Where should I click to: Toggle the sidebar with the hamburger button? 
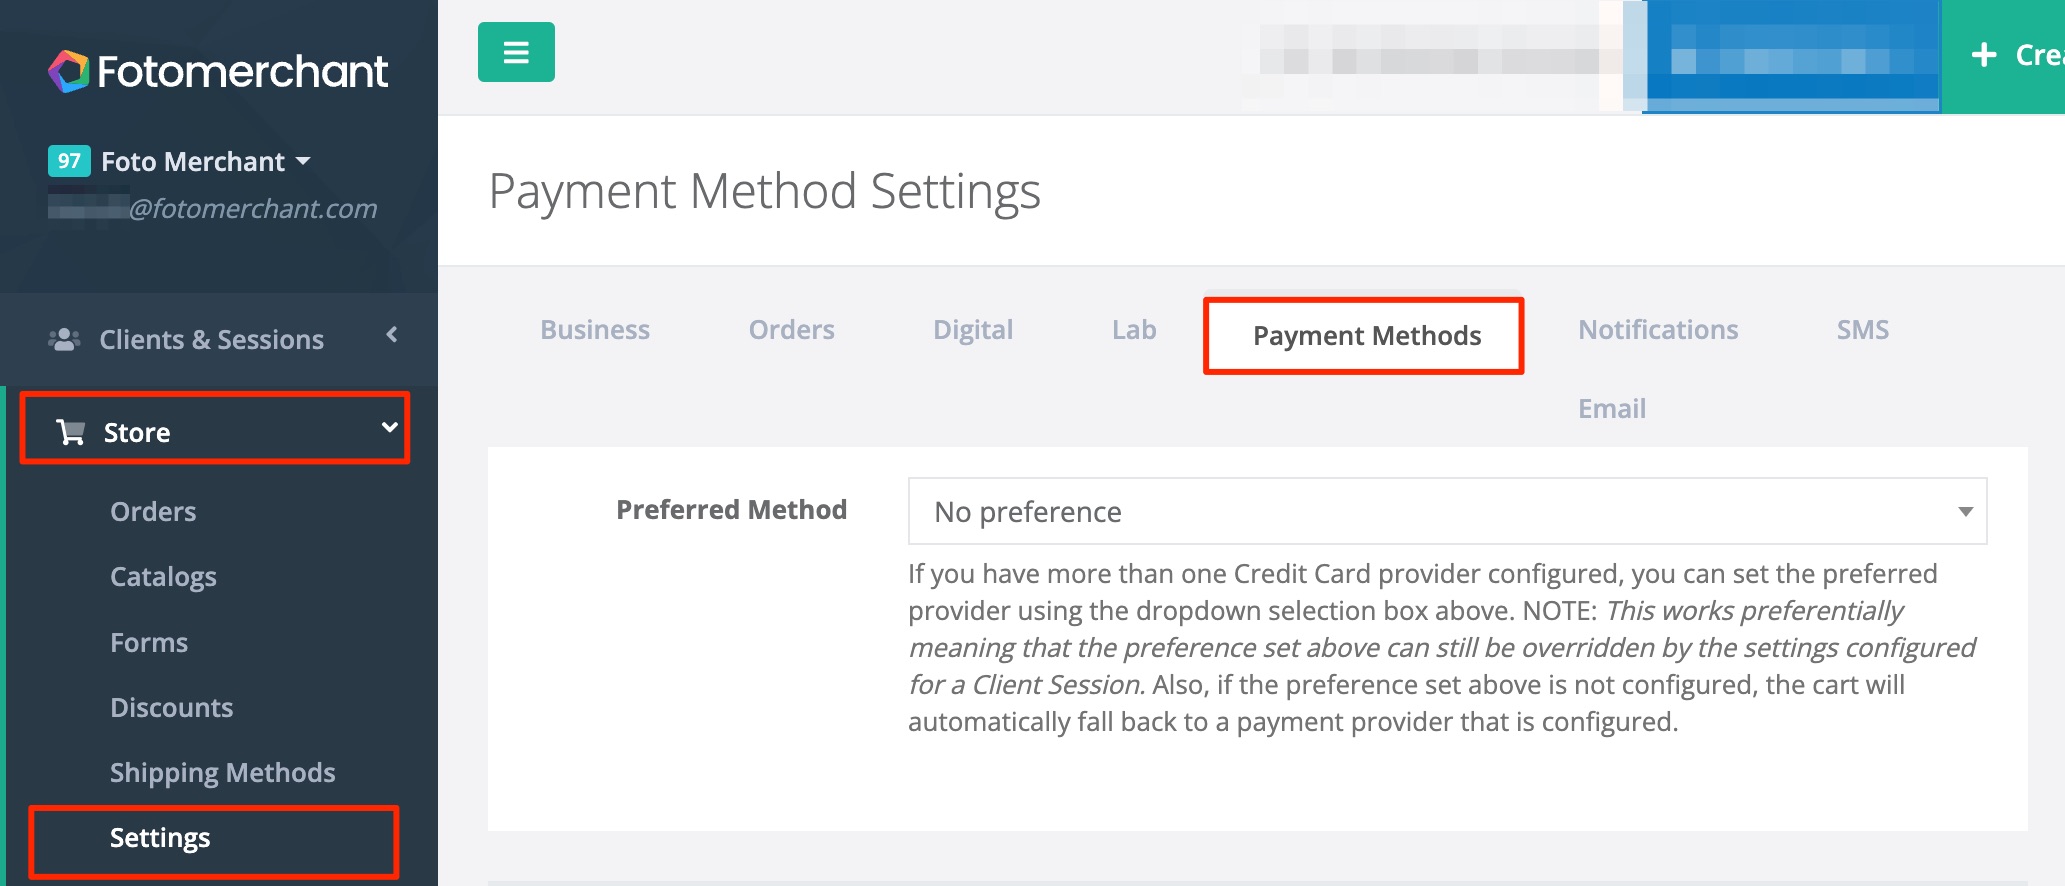pyautogui.click(x=516, y=52)
